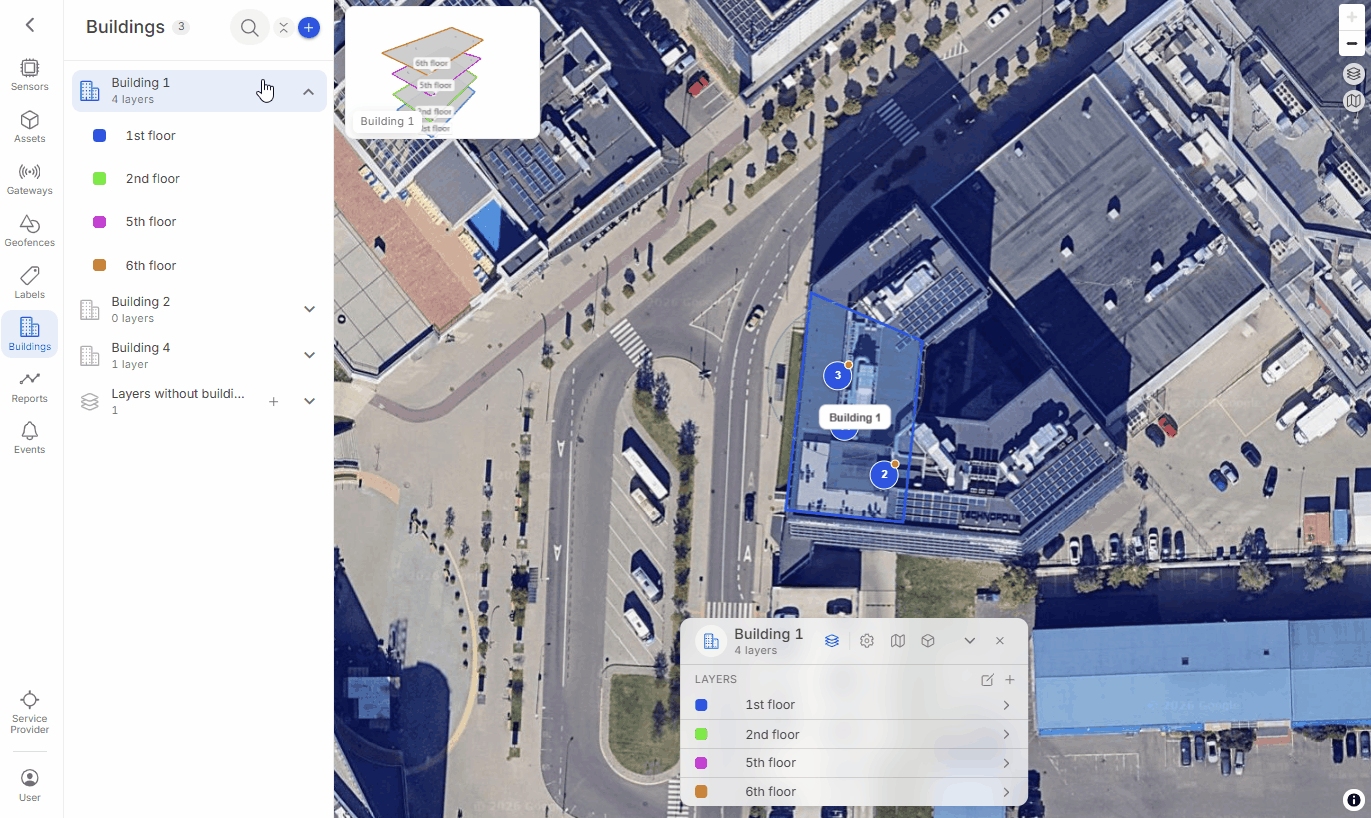Toggle the map layers icon on the map
This screenshot has height=818, width=1371.
coord(1353,74)
